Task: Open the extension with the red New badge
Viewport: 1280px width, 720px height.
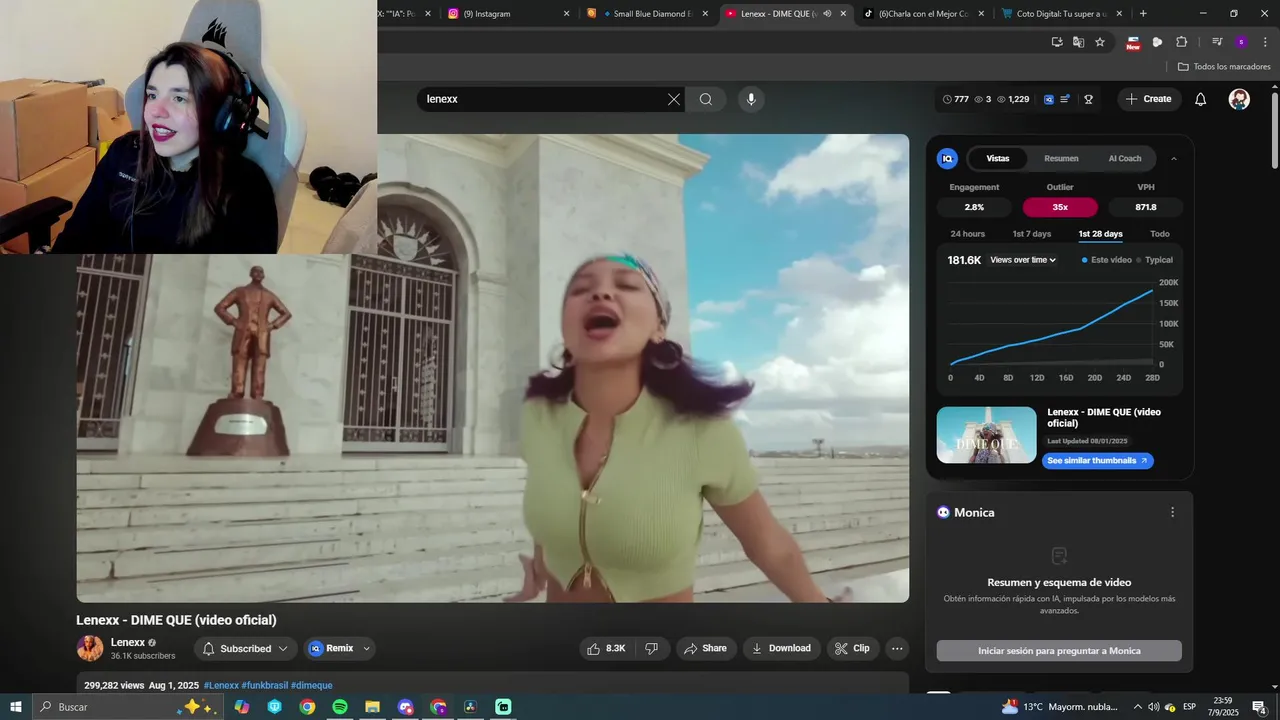Action: [1133, 43]
